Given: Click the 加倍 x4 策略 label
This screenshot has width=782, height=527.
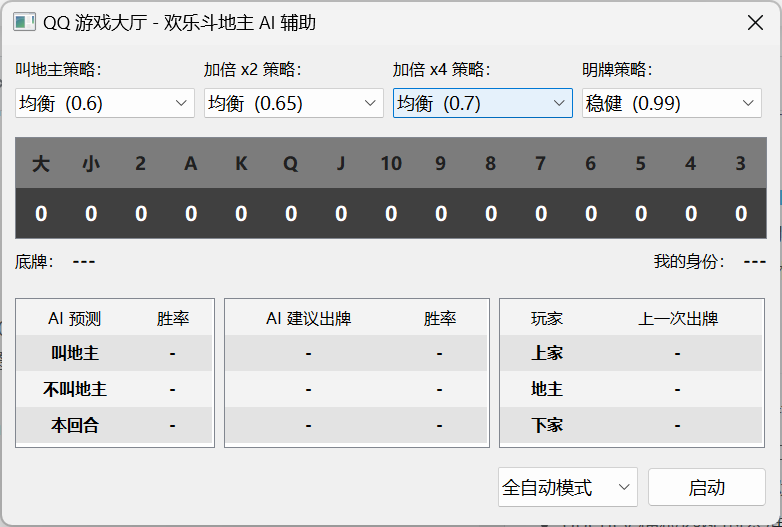Looking at the screenshot, I should point(441,70).
